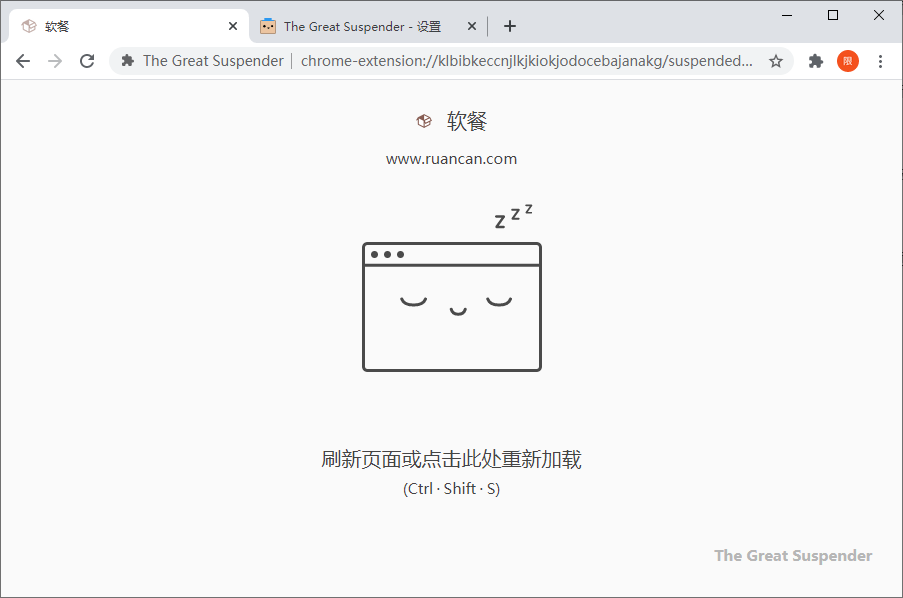Open the three-dot Chrome menu

click(x=880, y=61)
